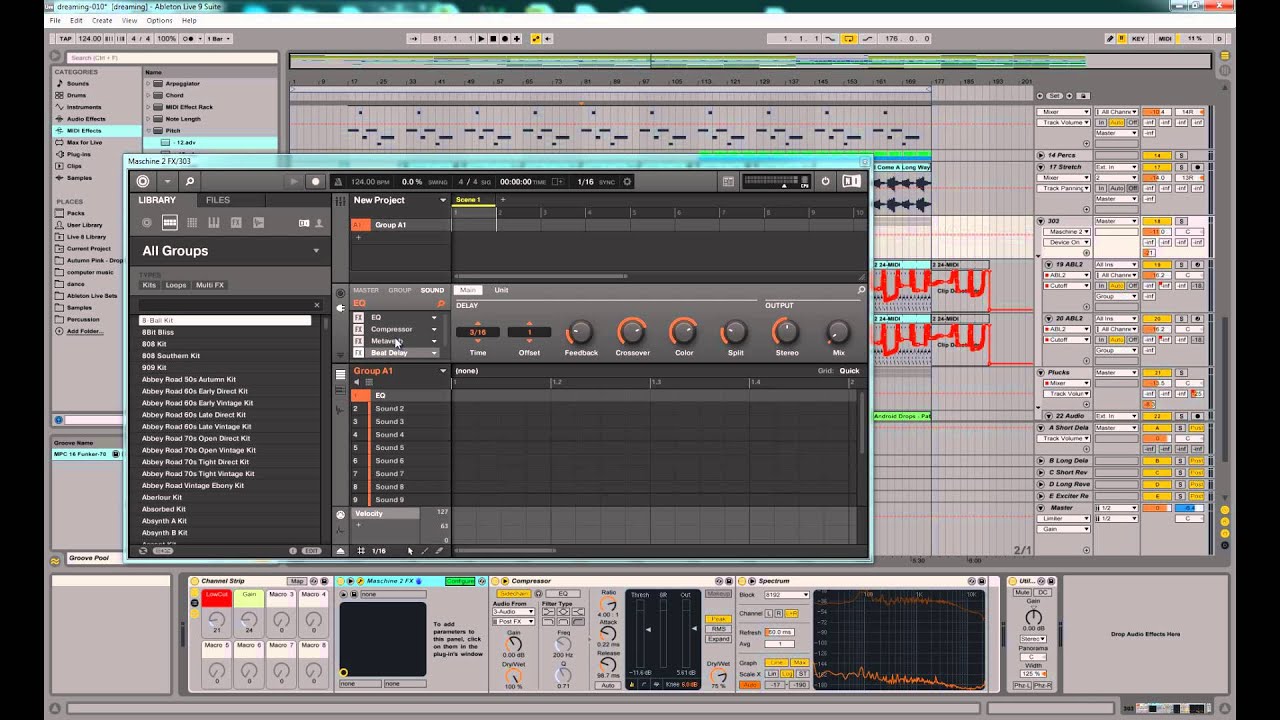Select the Sounds grid icon in library
The height and width of the screenshot is (720, 1280).
(192, 223)
